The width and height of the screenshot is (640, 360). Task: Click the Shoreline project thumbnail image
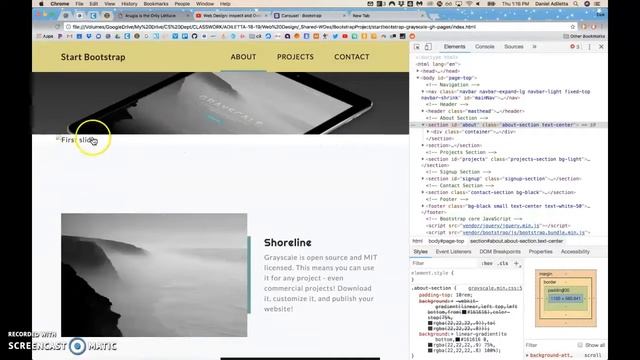(154, 275)
